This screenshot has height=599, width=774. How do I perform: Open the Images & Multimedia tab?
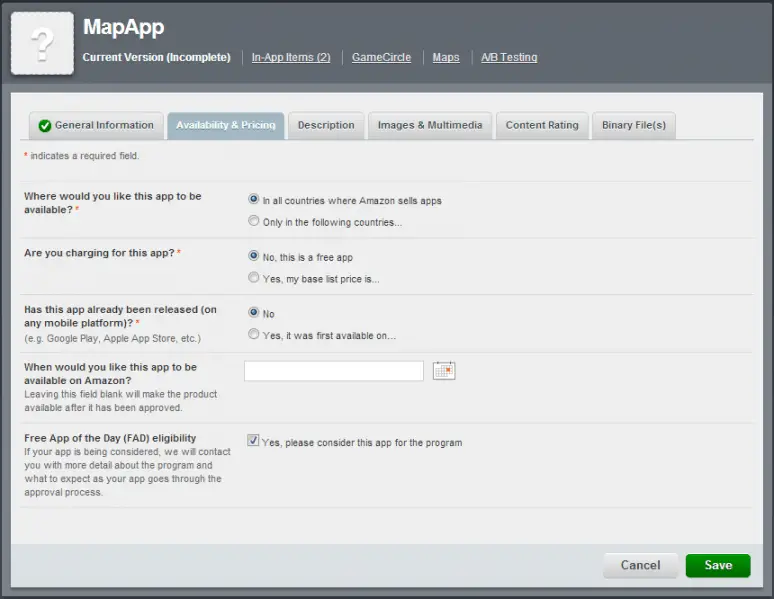tap(430, 125)
